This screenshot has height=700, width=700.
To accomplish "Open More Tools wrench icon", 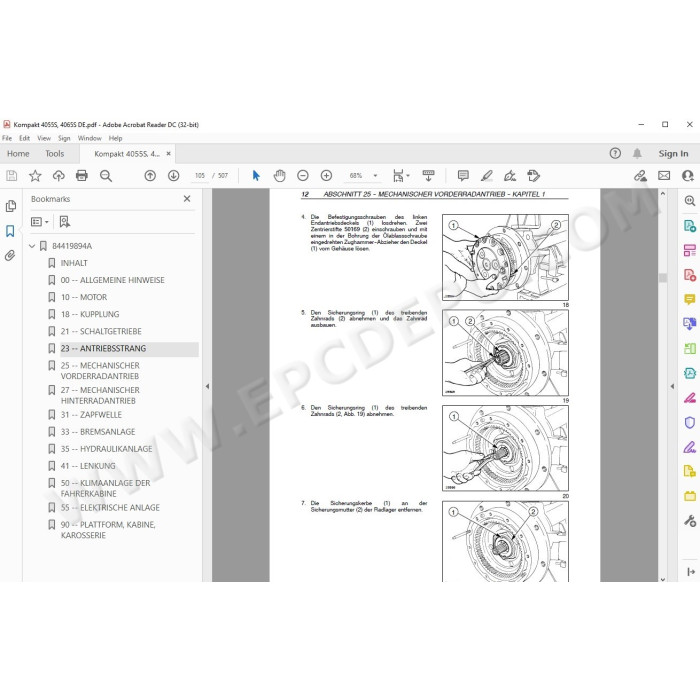I will click(689, 521).
